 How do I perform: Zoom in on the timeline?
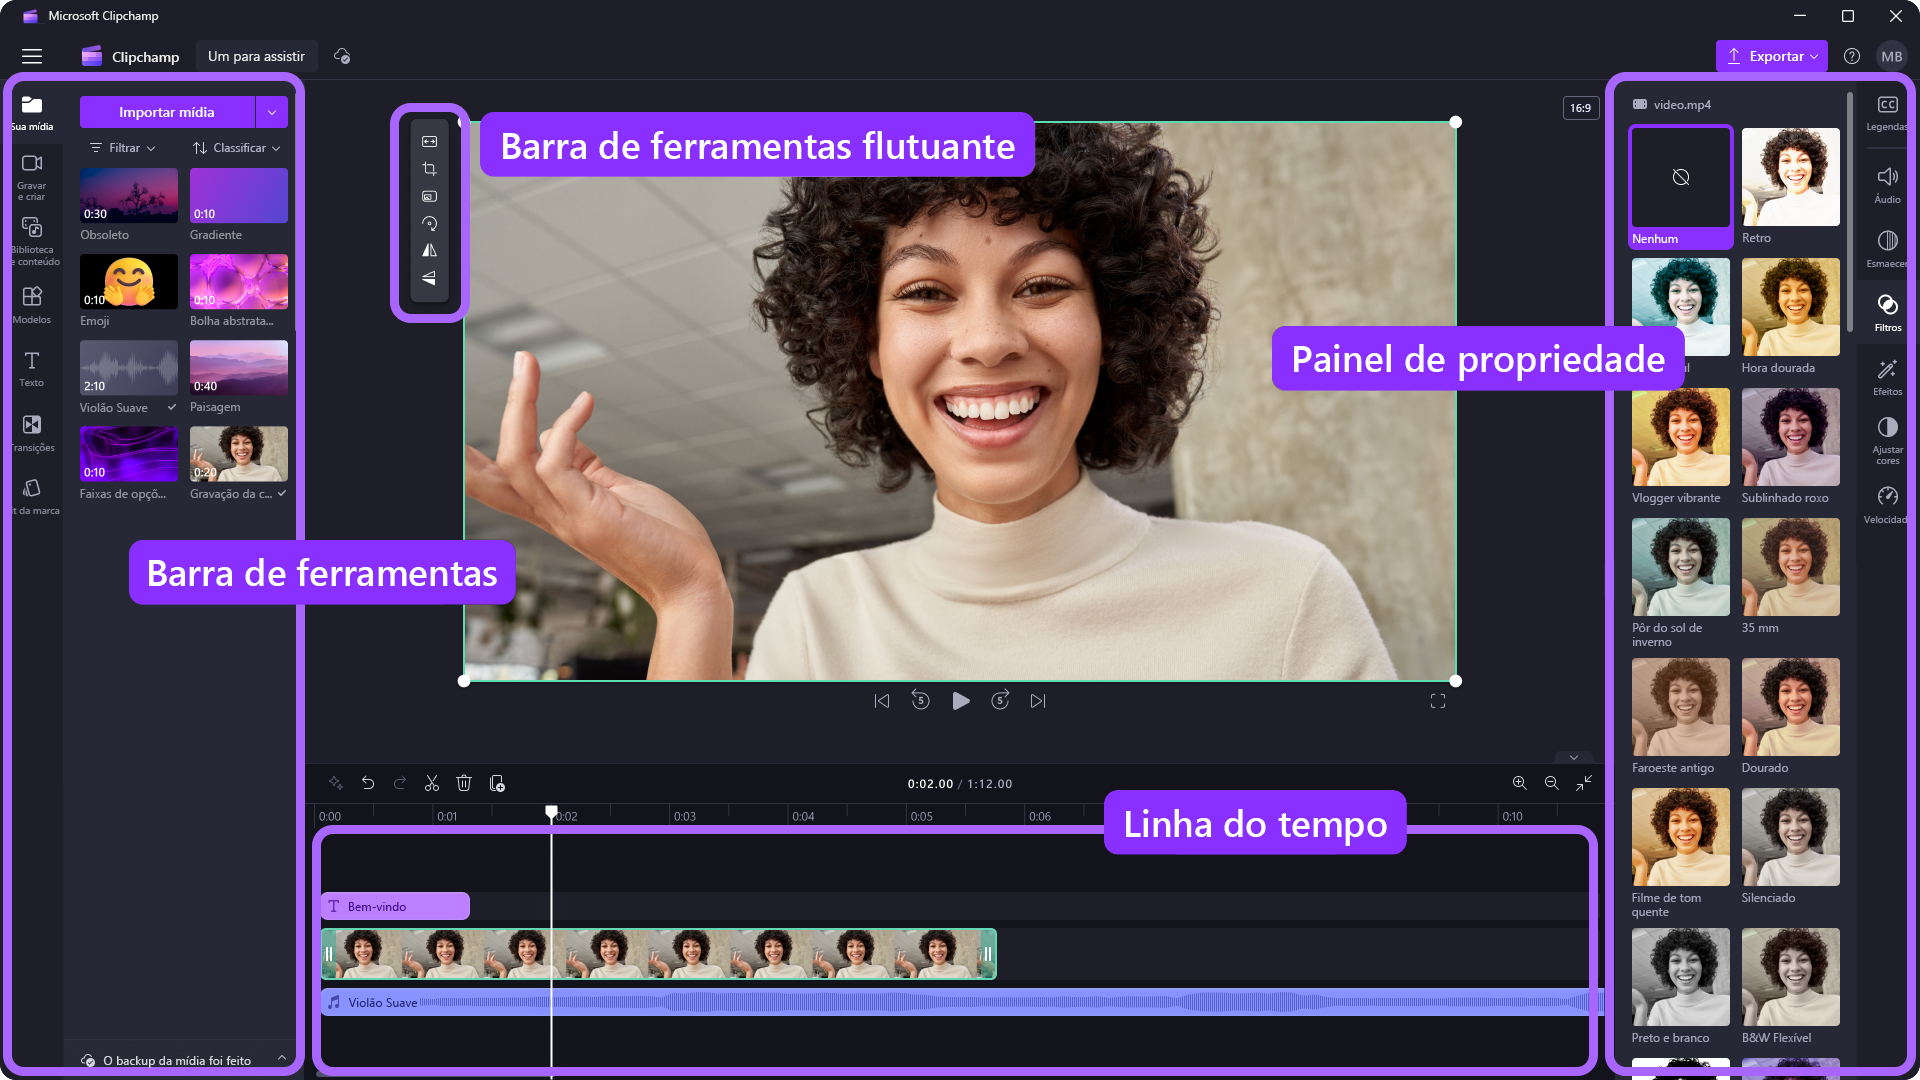1520,783
